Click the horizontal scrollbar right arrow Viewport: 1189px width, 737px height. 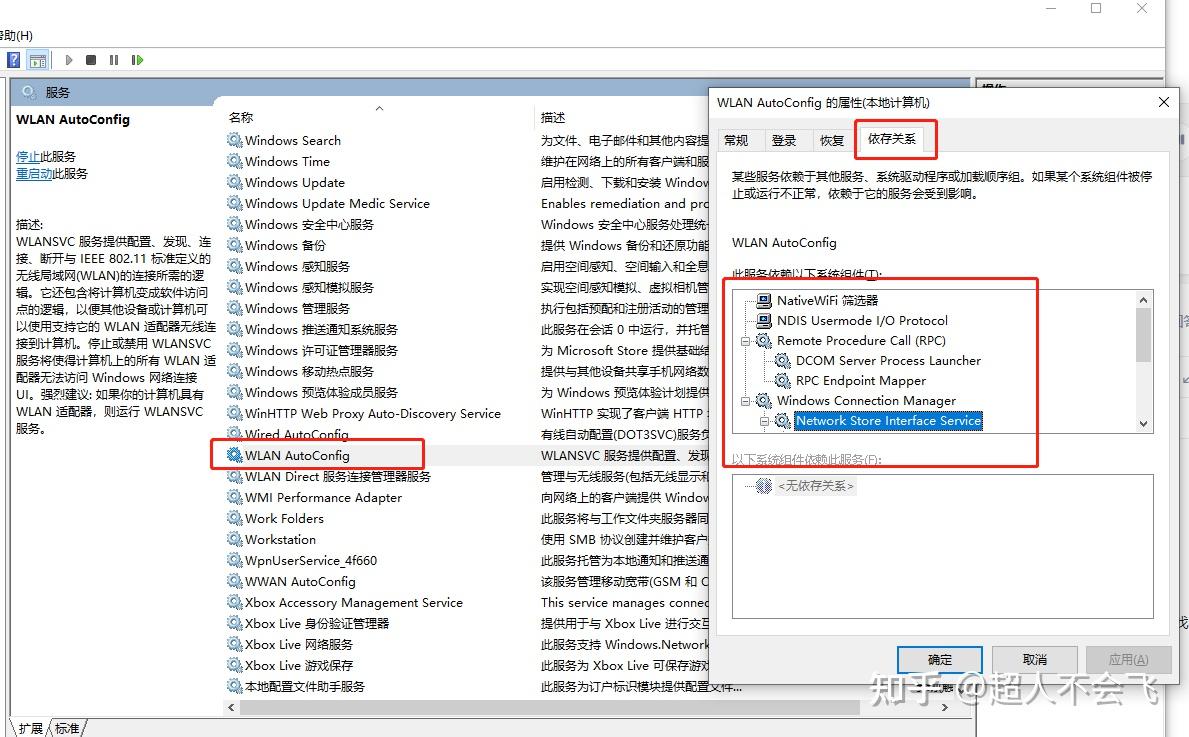coord(943,707)
